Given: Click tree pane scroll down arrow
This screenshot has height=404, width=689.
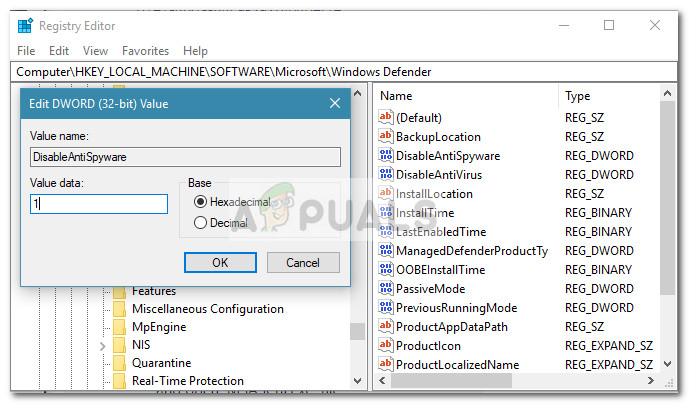Looking at the screenshot, I should point(358,381).
